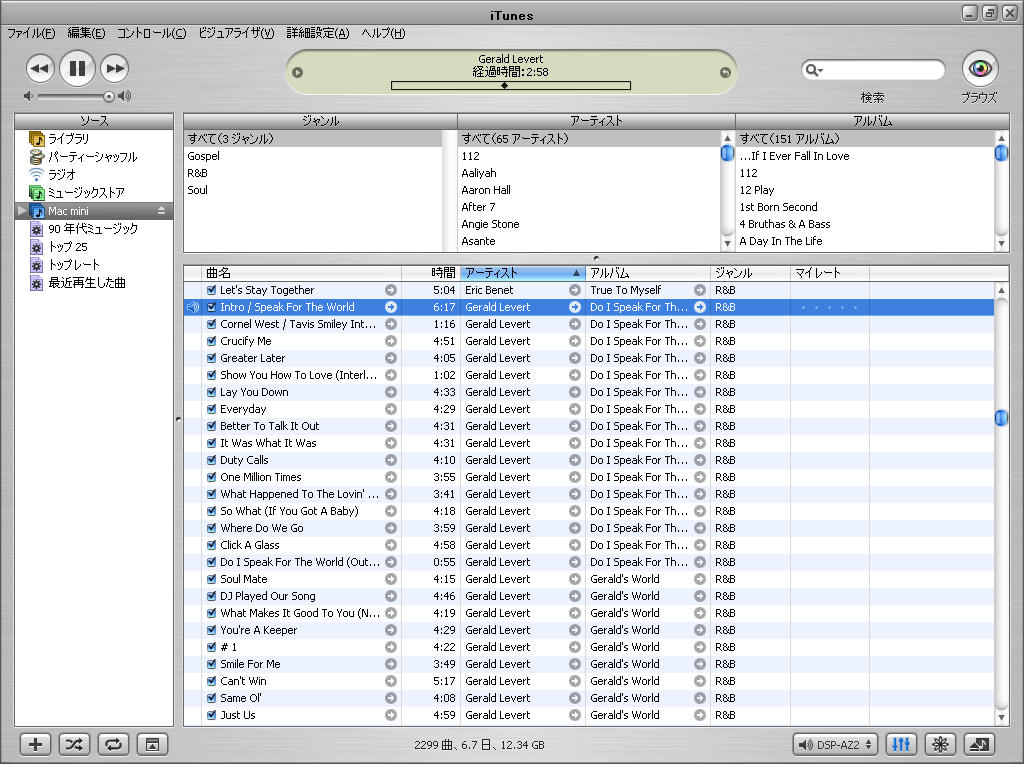Viewport: 1024px width, 764px height.
Task: Toggle shuffle playback mode
Action: coord(74,744)
